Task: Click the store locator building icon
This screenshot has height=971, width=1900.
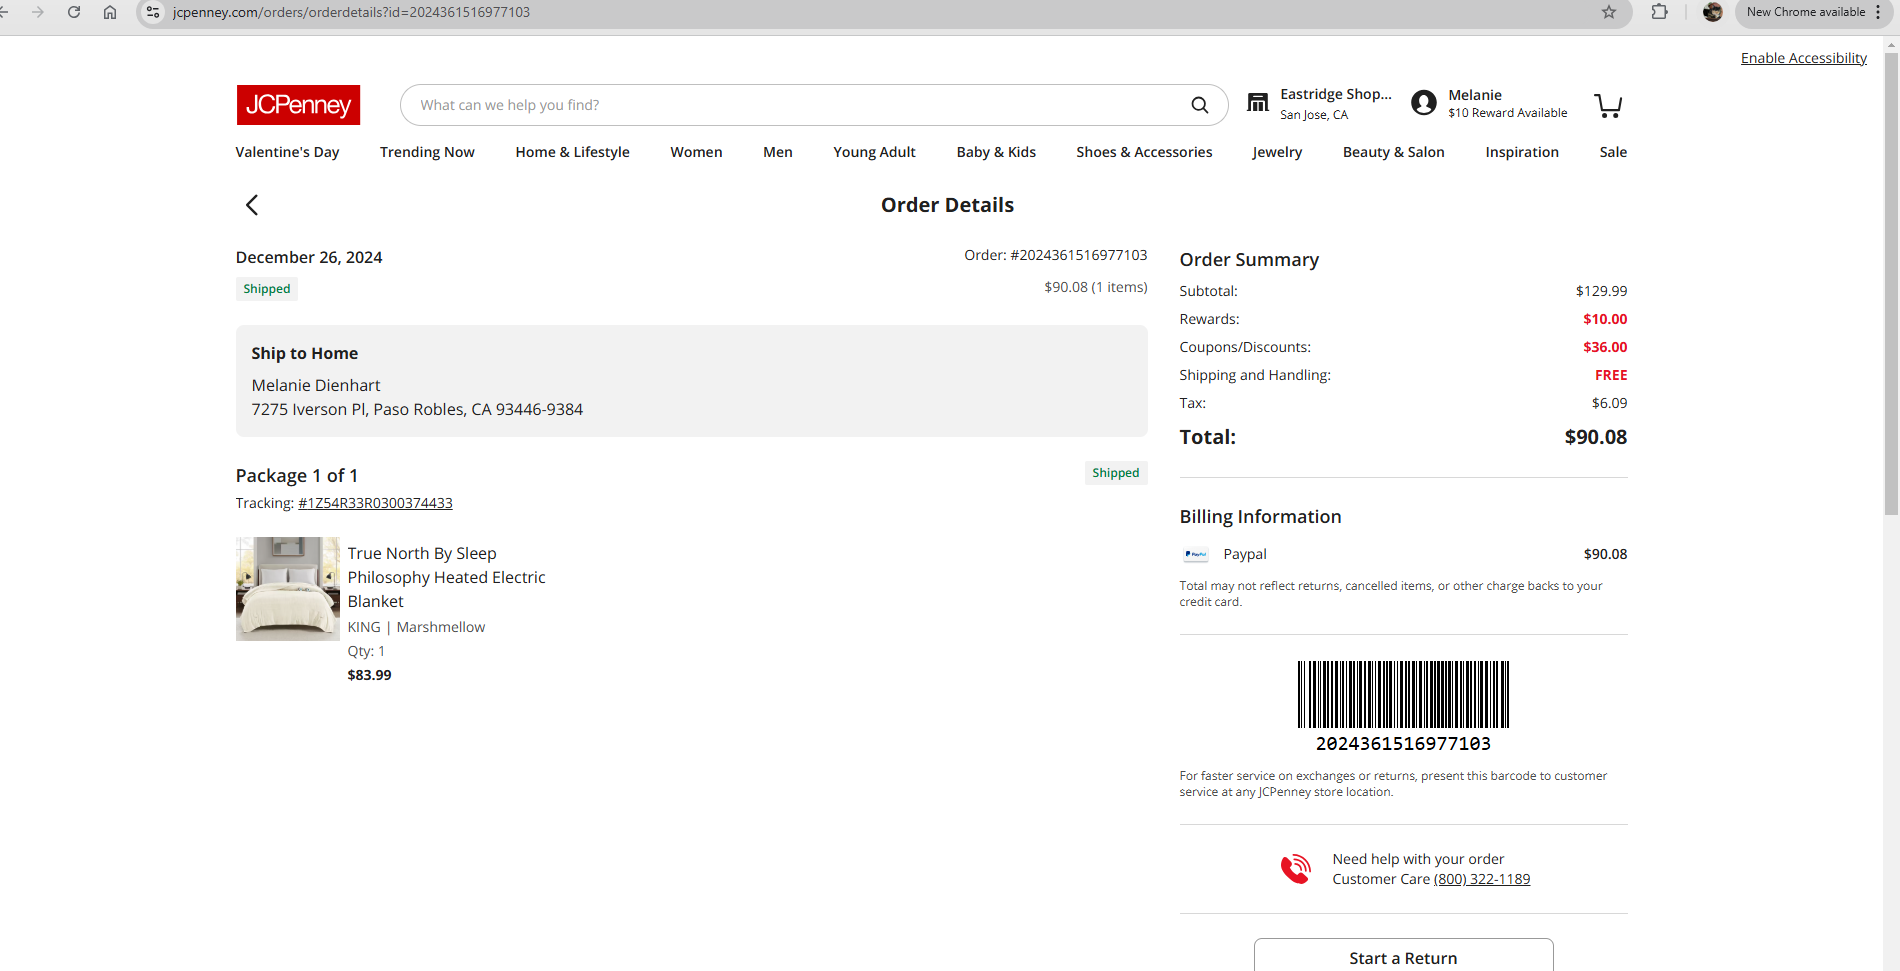Action: pos(1258,102)
